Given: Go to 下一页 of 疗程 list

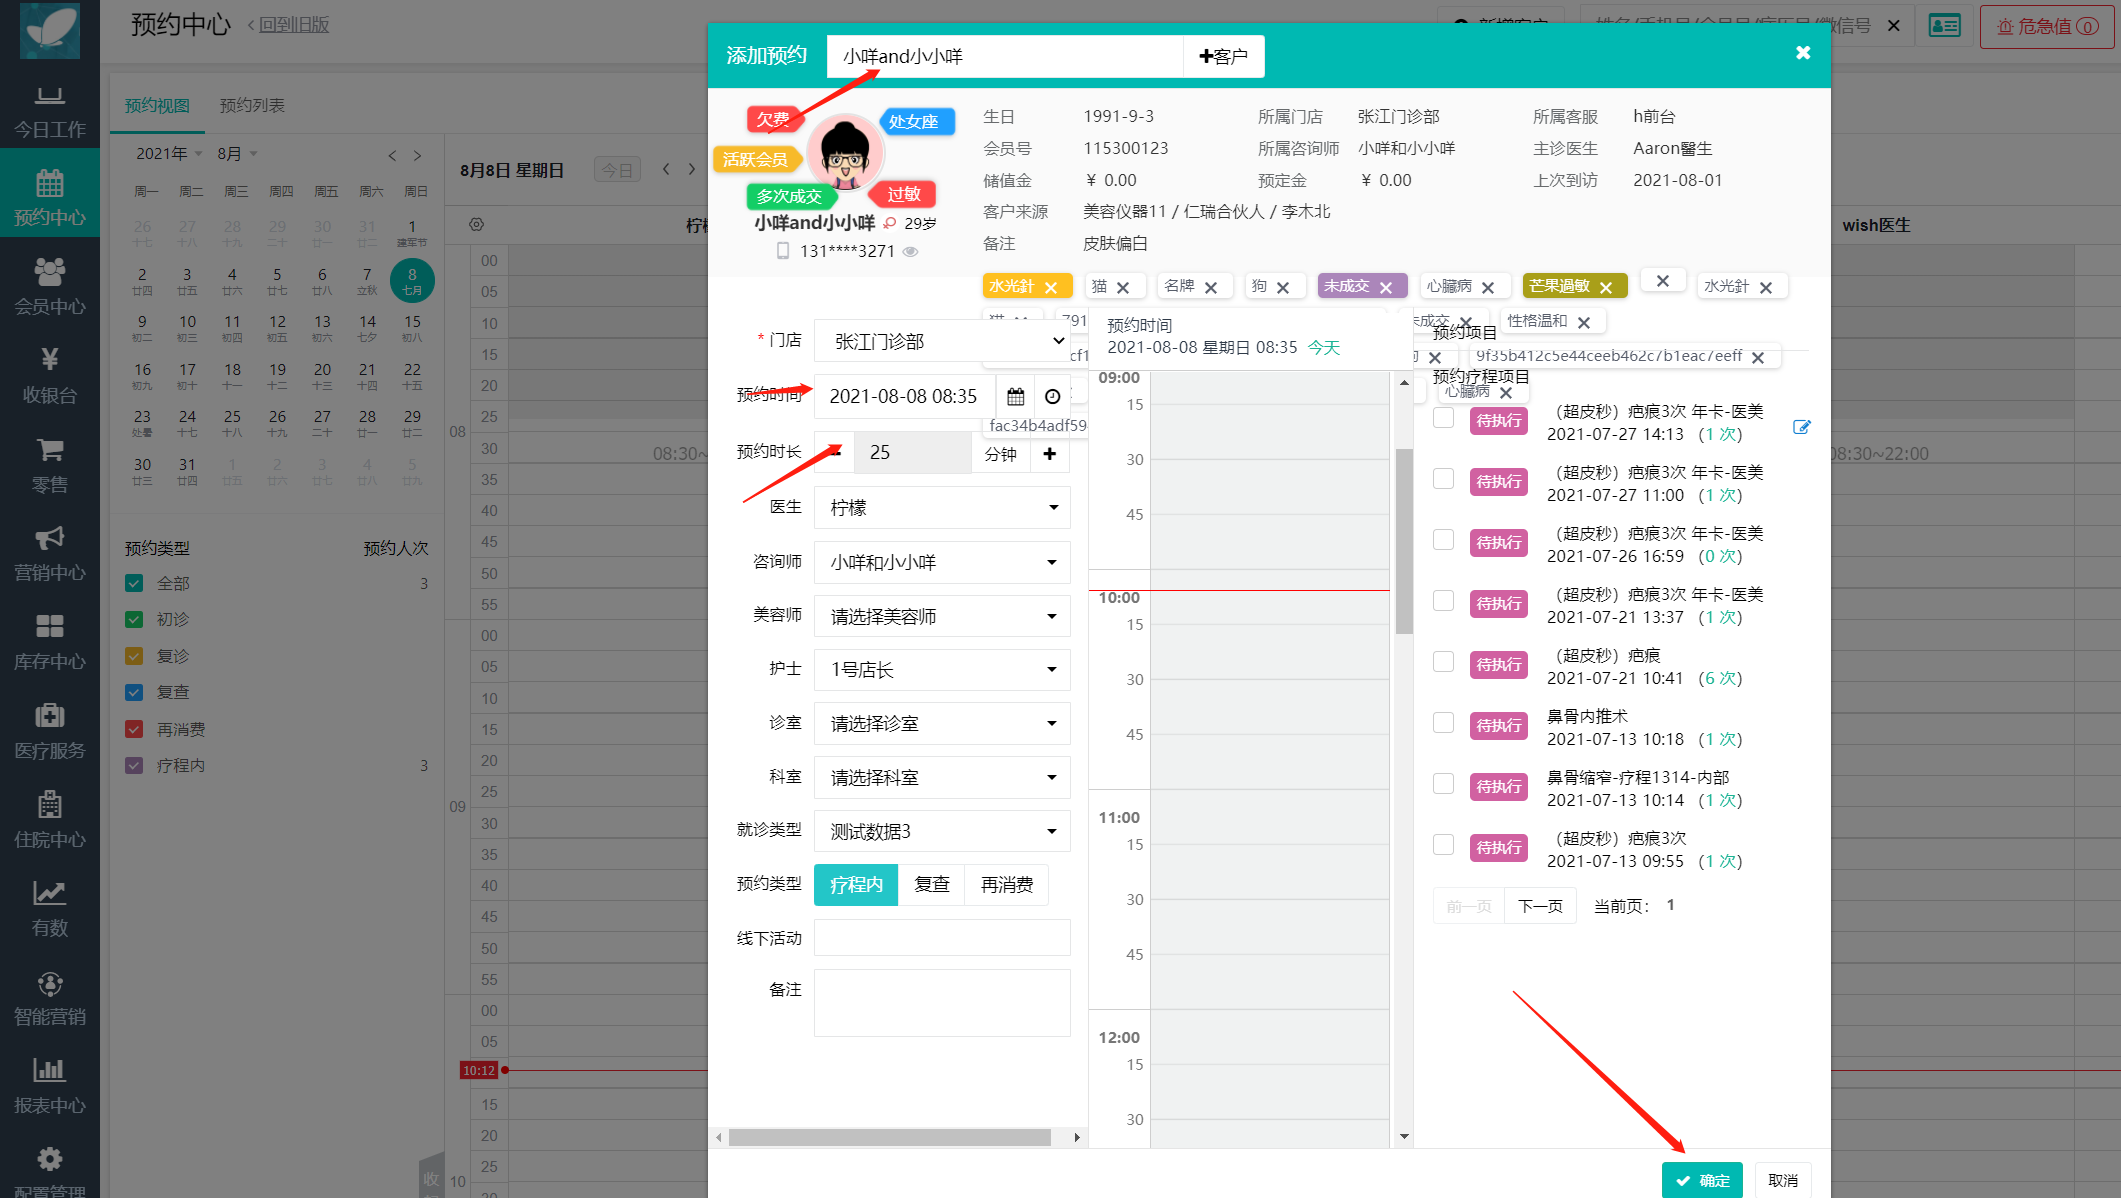Looking at the screenshot, I should point(1540,906).
